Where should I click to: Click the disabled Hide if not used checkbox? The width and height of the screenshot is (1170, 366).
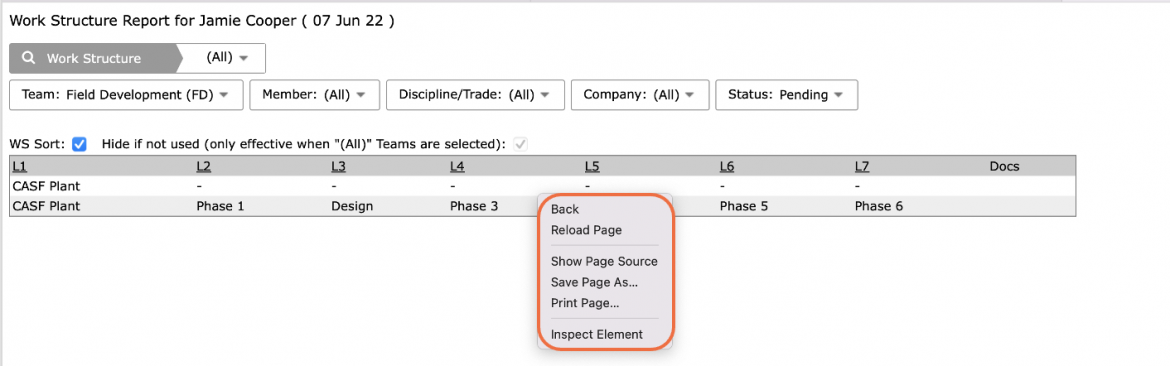(x=521, y=144)
